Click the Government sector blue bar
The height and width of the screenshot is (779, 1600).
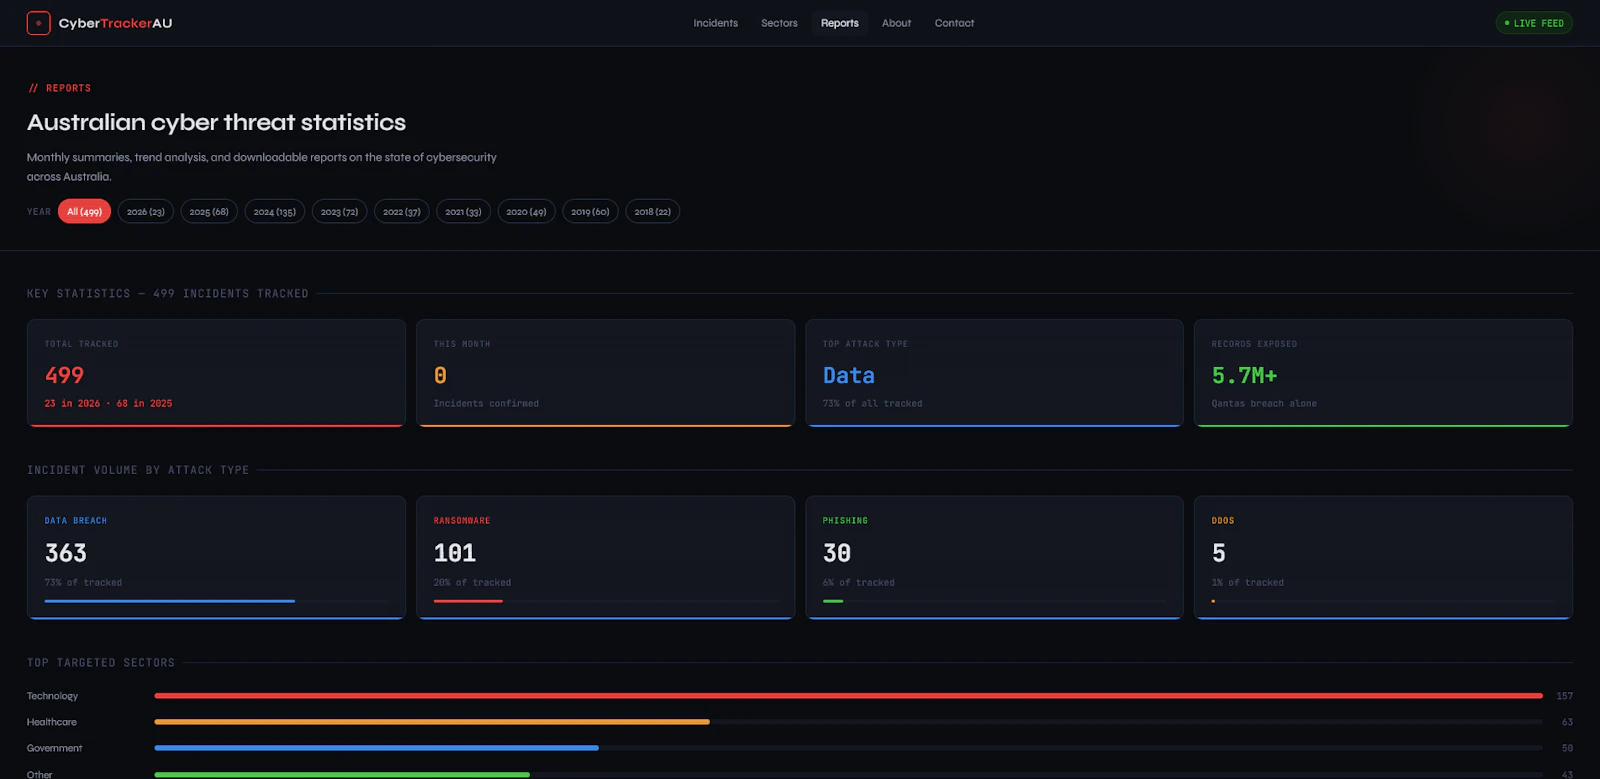click(x=377, y=747)
